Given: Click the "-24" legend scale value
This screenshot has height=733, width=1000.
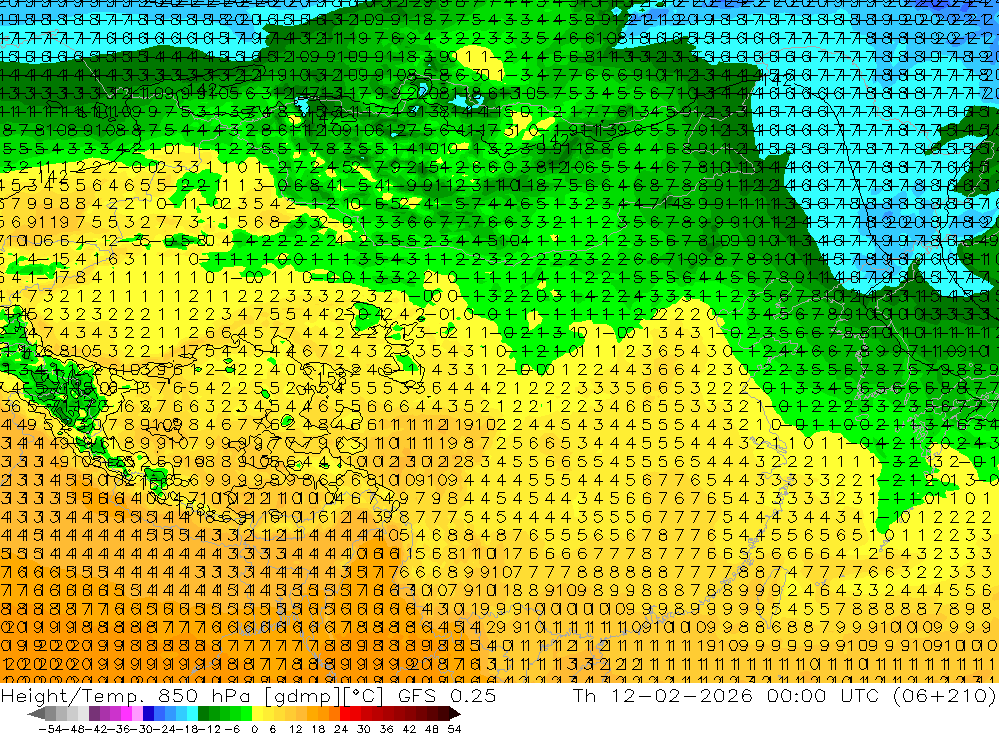Looking at the screenshot, I should click(x=164, y=729).
